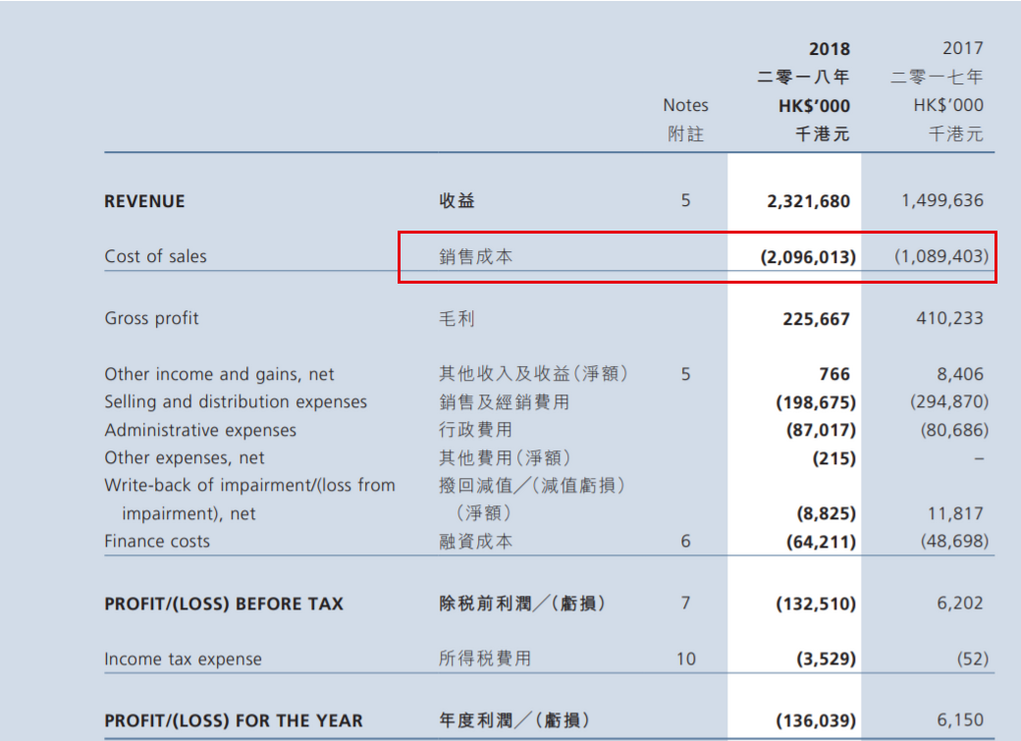This screenshot has height=741, width=1021.
Task: Select the REVENUE row label
Action: (x=145, y=201)
